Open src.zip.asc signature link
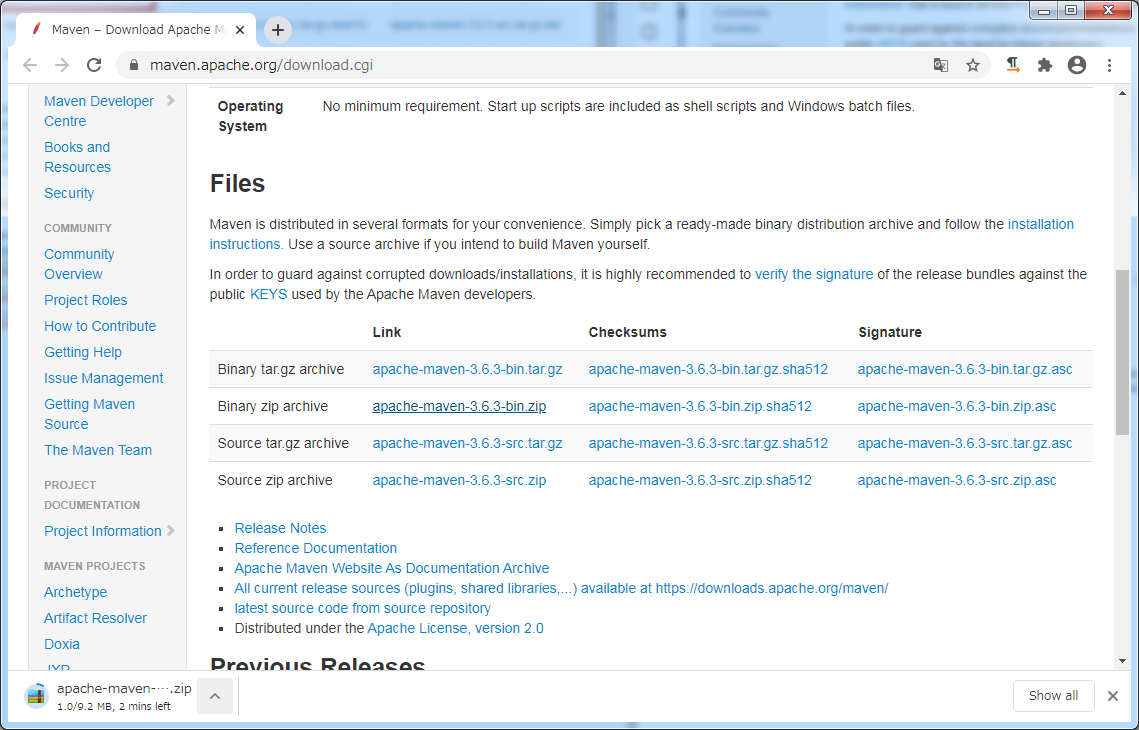Viewport: 1139px width, 730px height. tap(957, 481)
